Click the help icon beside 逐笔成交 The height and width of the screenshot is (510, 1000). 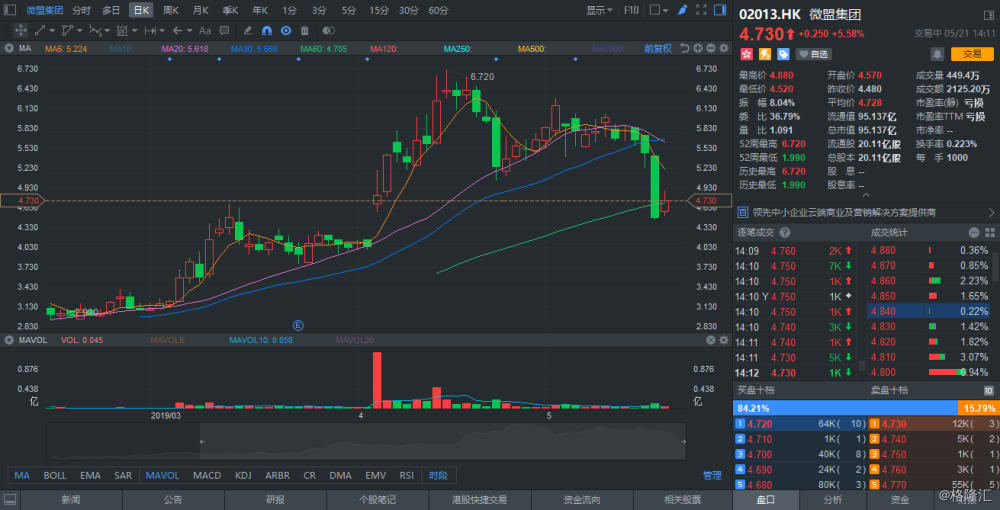pyautogui.click(x=785, y=233)
